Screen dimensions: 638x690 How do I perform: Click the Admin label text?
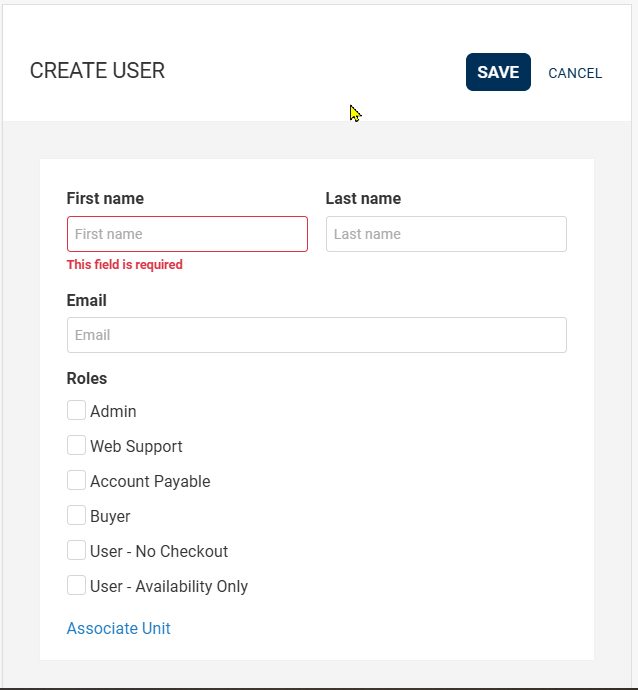pos(113,411)
